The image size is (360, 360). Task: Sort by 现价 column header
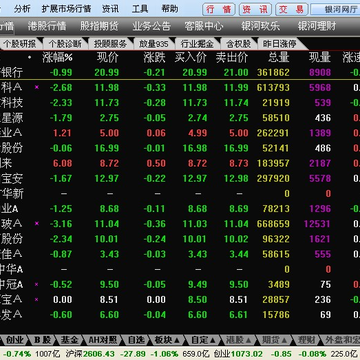[108, 58]
